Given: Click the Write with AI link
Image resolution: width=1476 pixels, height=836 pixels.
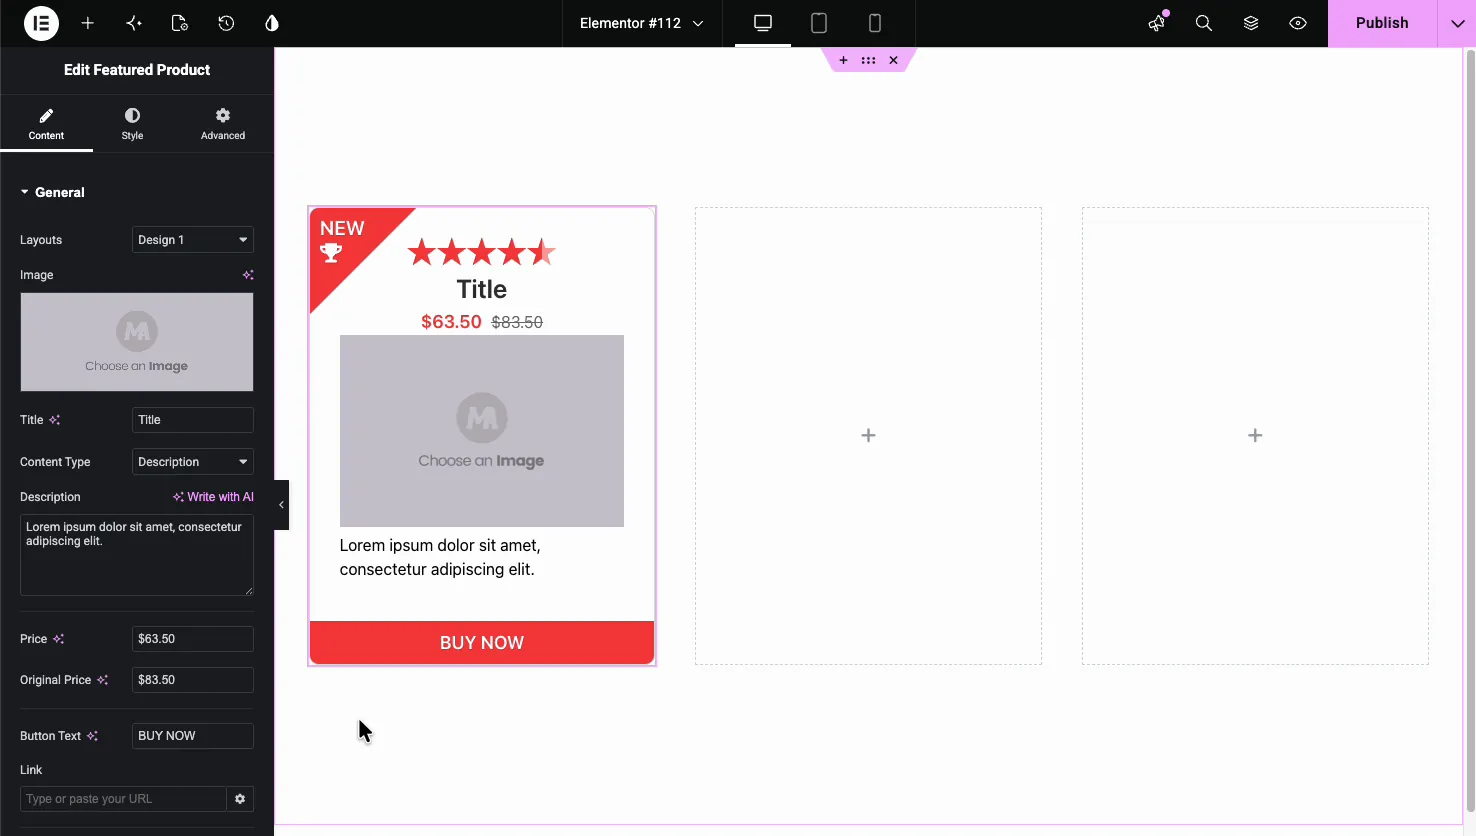Looking at the screenshot, I should pos(213,497).
